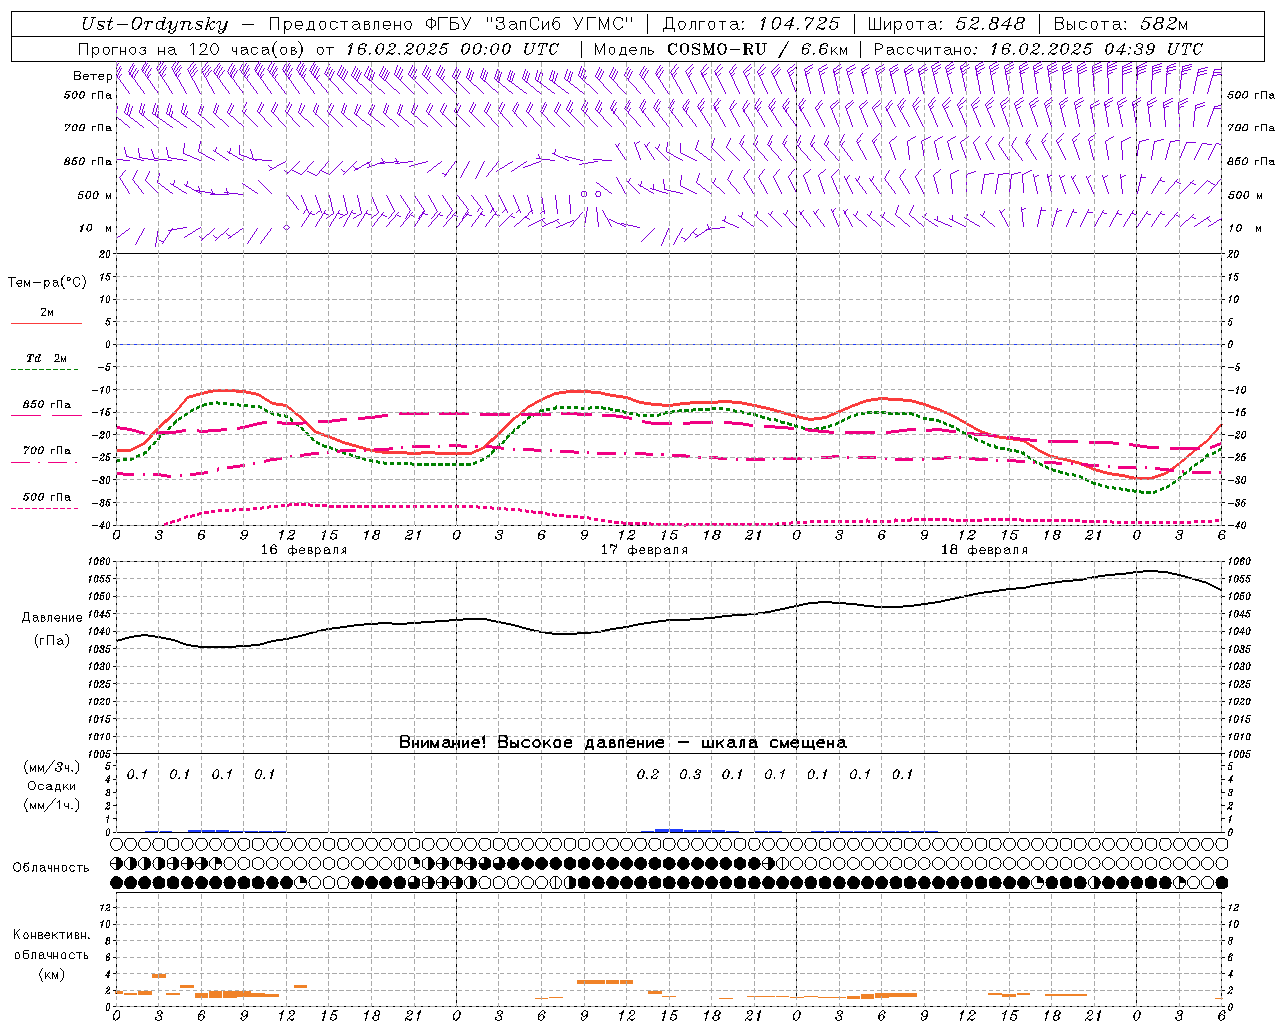Click the first filled cloud circle in bottom row
This screenshot has height=1024, width=1280.
tap(117, 883)
